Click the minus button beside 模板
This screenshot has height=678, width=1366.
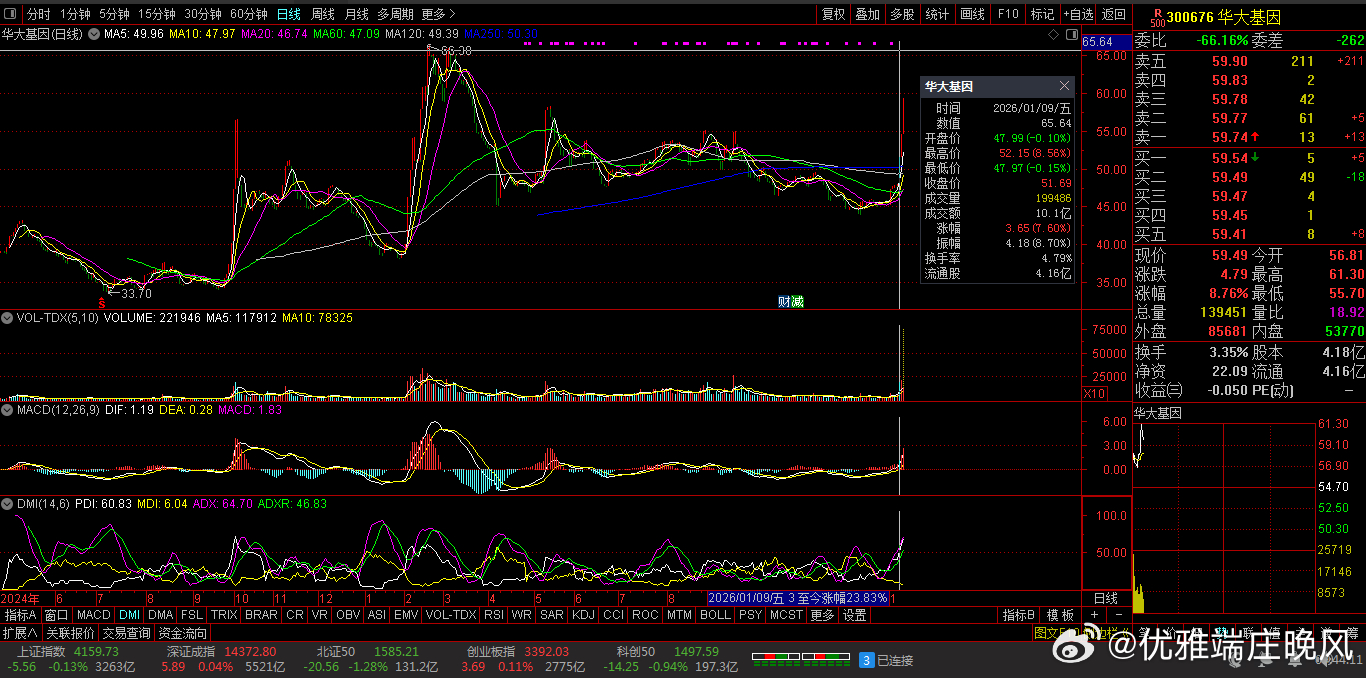click(1117, 615)
